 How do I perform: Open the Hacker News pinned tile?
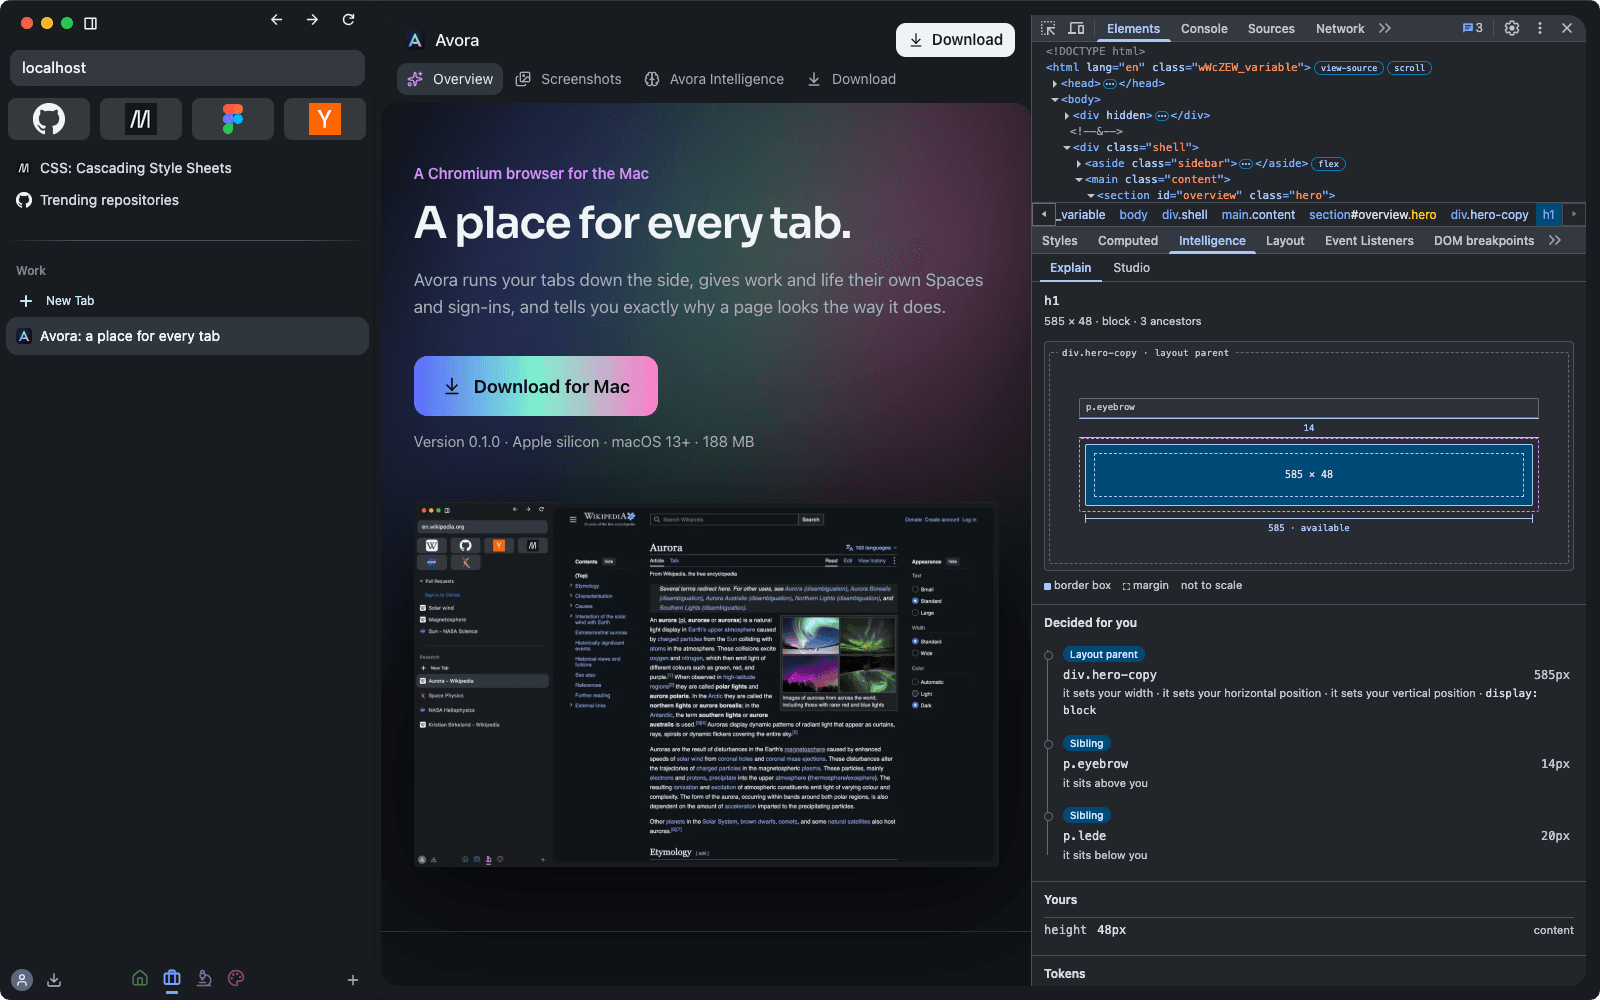(325, 119)
